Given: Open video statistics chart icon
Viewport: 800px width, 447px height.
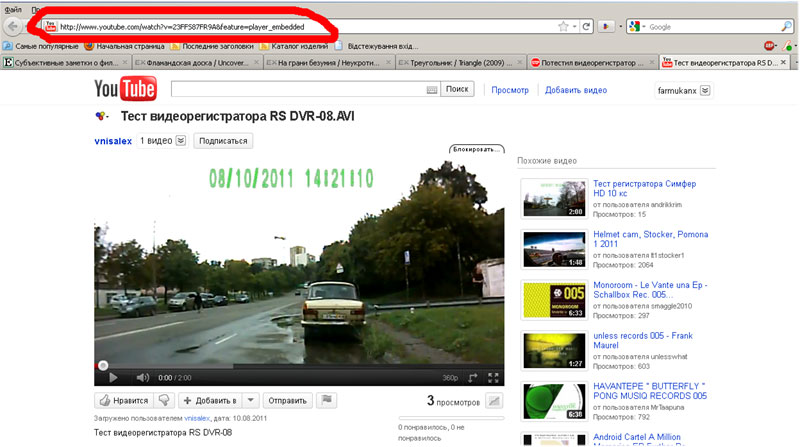Looking at the screenshot, I should [493, 401].
